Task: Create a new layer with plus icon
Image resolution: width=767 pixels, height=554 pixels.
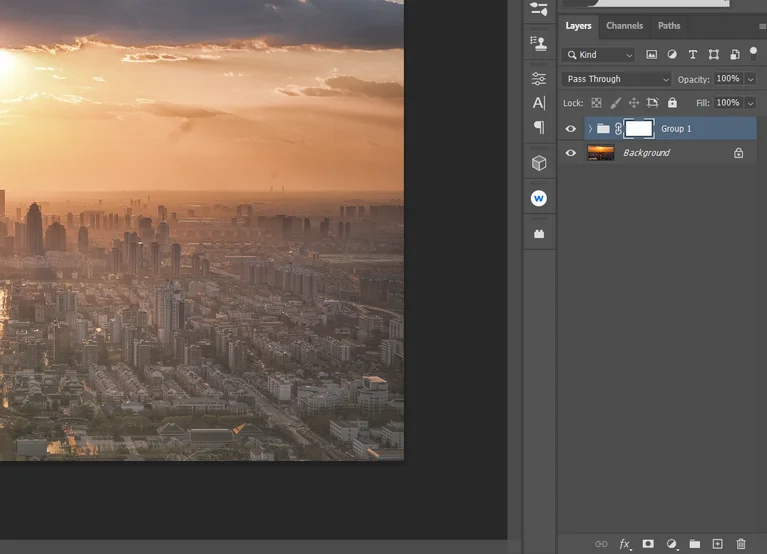Action: click(x=717, y=544)
